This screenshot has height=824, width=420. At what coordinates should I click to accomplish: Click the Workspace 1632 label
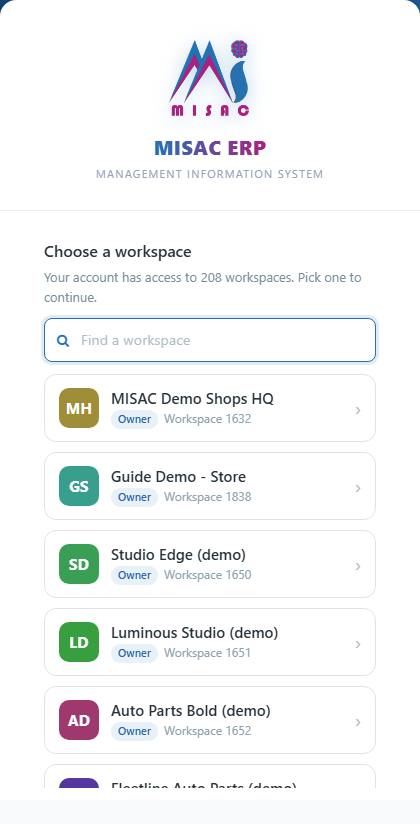click(x=208, y=419)
